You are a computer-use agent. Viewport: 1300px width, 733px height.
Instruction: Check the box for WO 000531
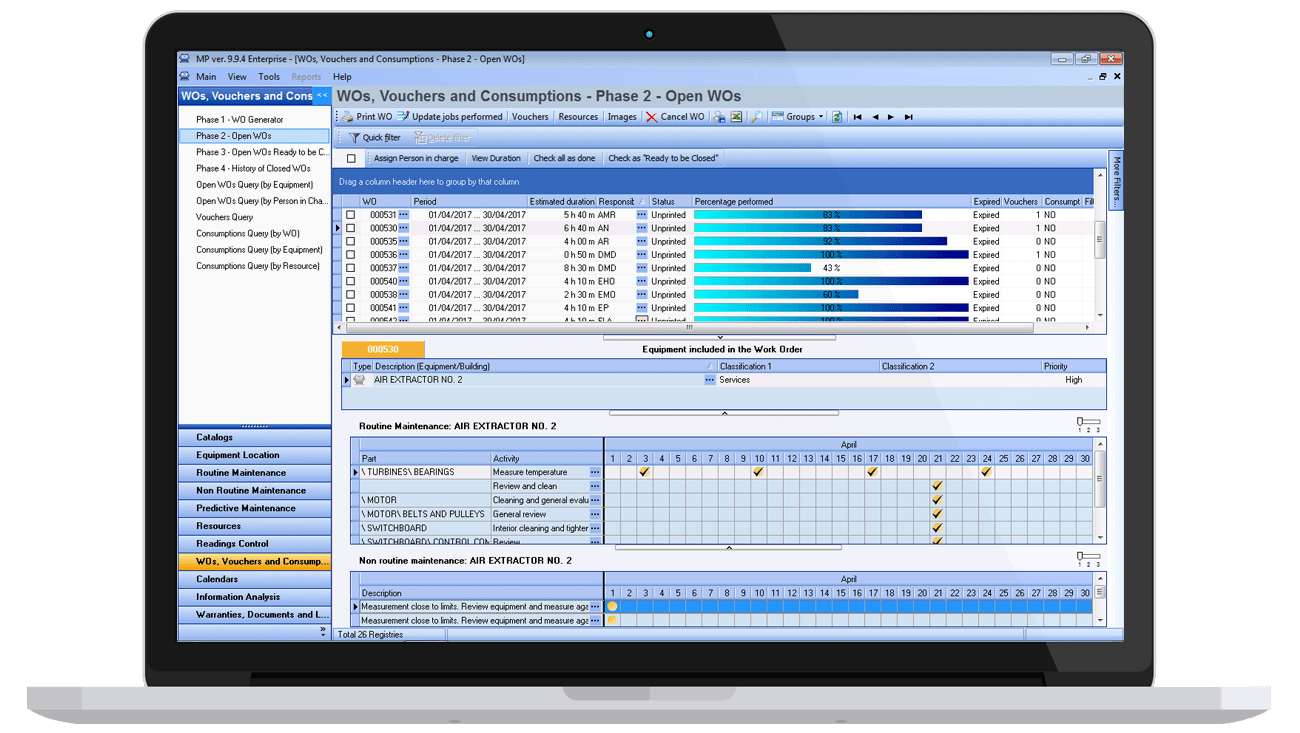pos(350,215)
